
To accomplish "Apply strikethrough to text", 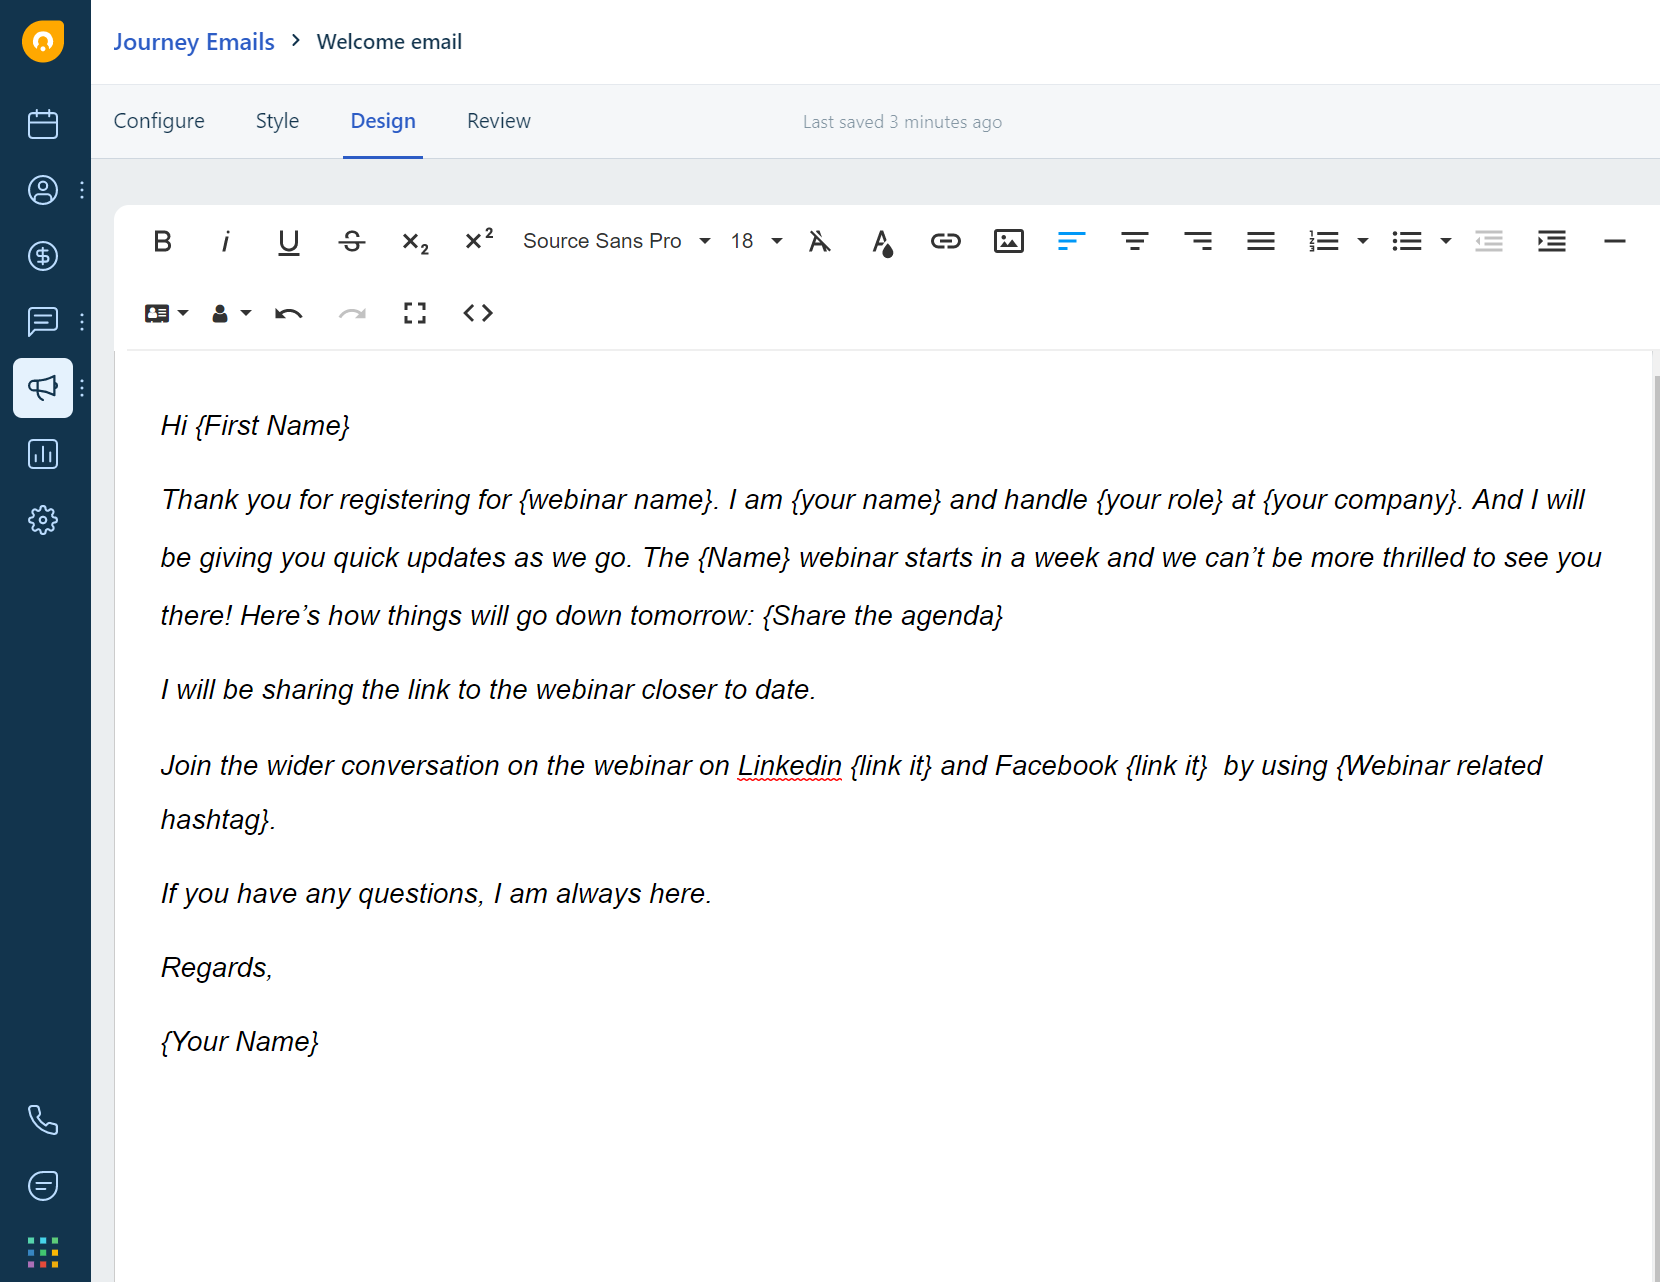I will 352,241.
